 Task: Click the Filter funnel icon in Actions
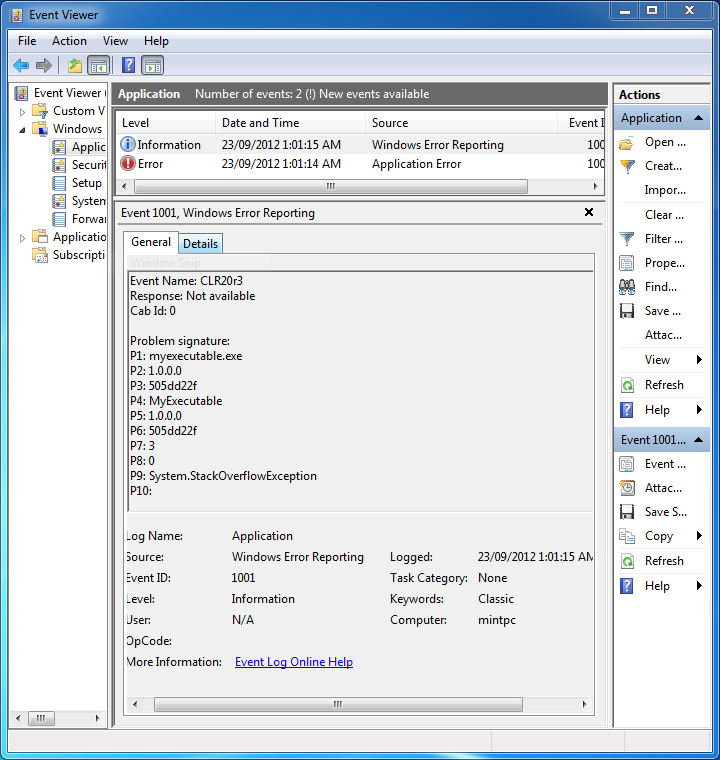tap(627, 239)
